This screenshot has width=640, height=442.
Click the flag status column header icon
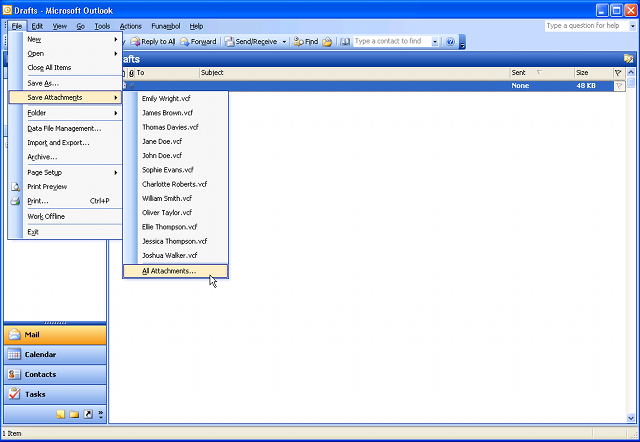(x=618, y=73)
